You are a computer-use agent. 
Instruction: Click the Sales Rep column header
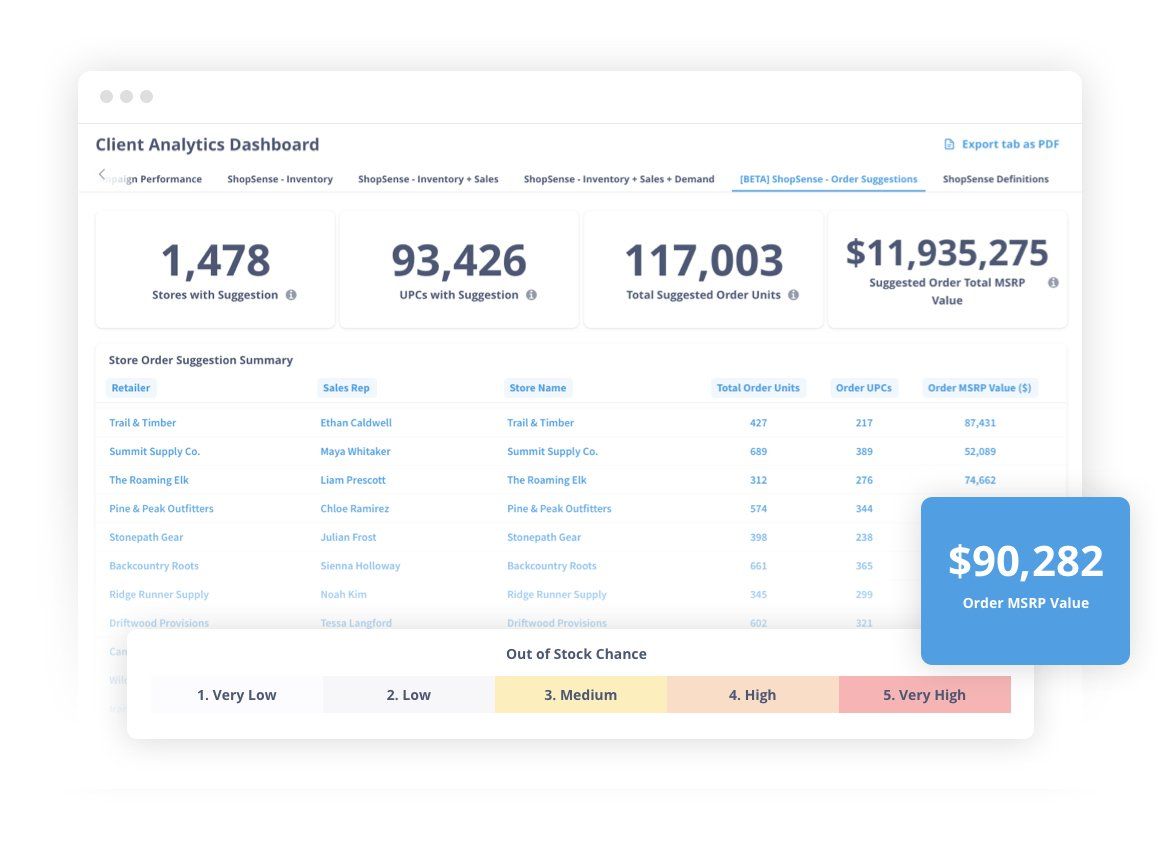[346, 388]
